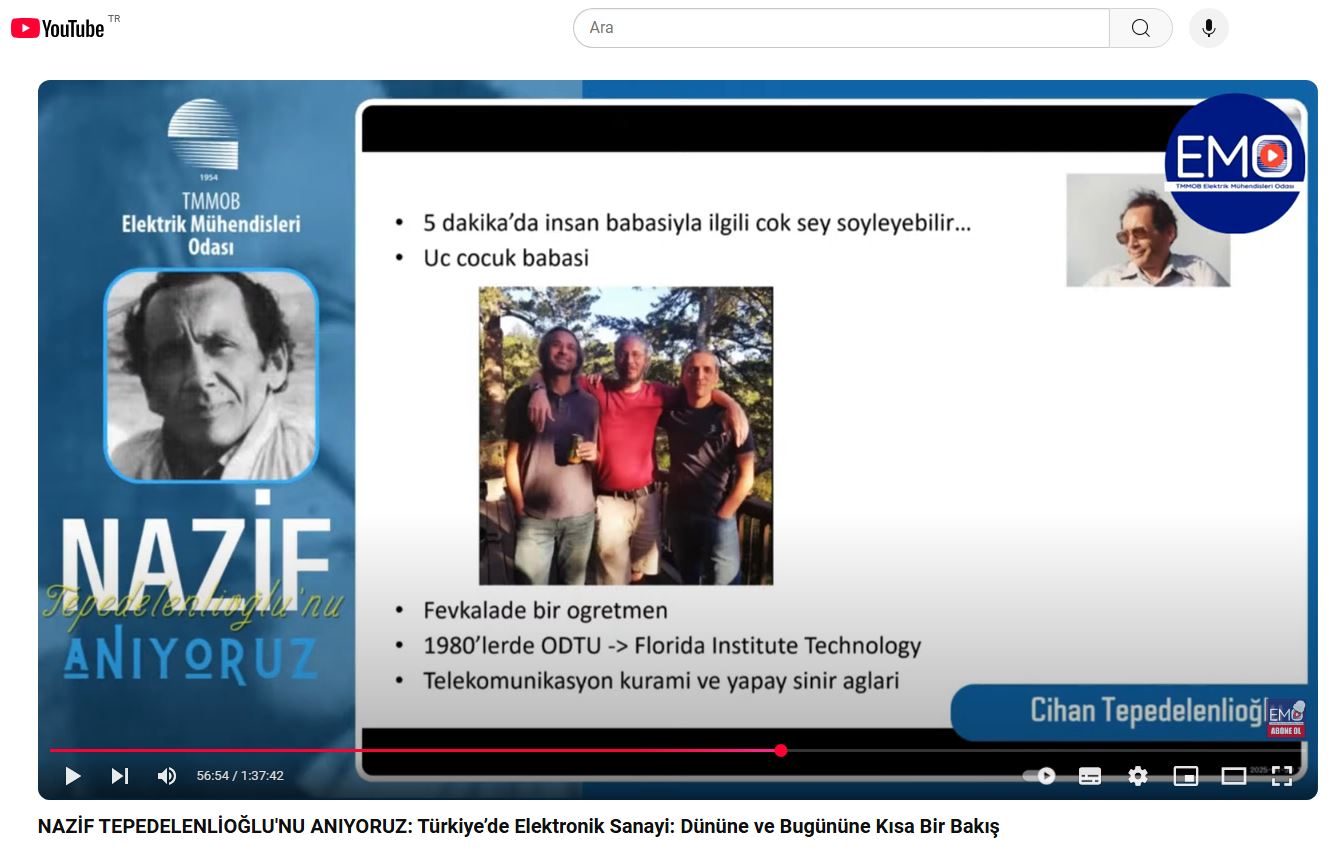Start voice search with microphone icon
The width and height of the screenshot is (1336, 848).
pyautogui.click(x=1209, y=28)
